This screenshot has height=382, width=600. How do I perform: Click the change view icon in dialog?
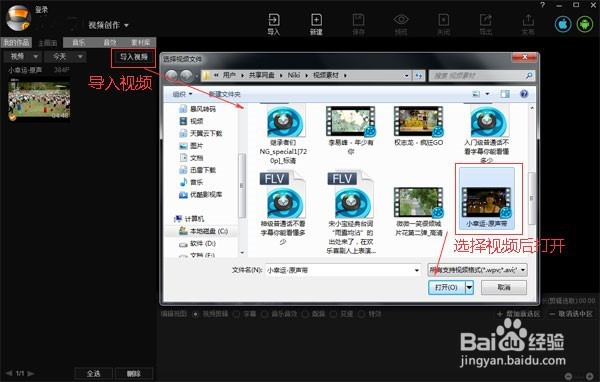(476, 94)
